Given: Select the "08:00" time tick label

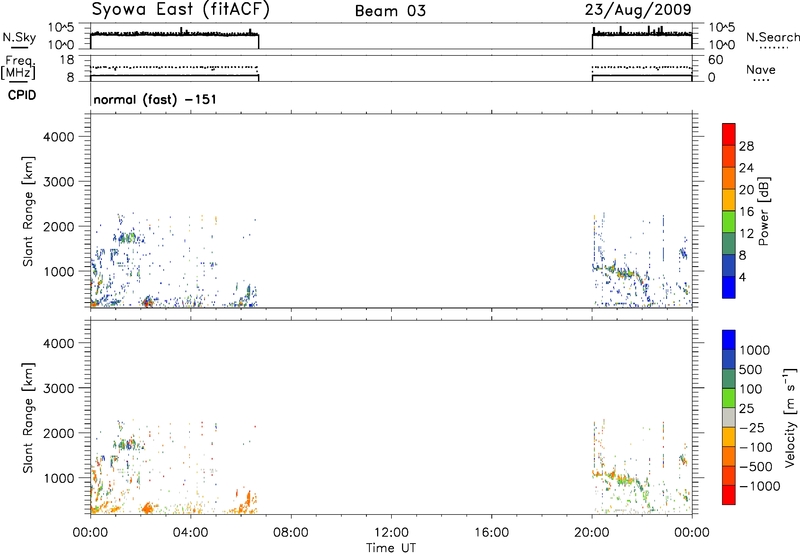Looking at the screenshot, I should [291, 533].
